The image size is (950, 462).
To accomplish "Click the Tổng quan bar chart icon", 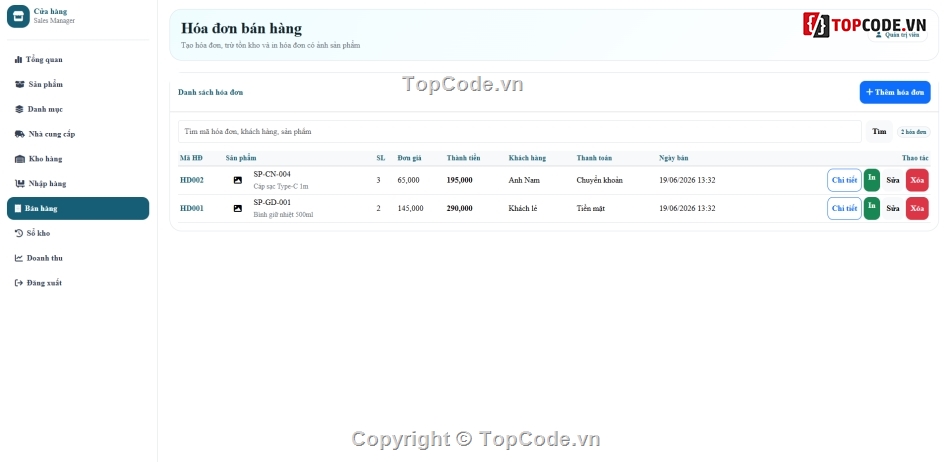I will tap(18, 59).
